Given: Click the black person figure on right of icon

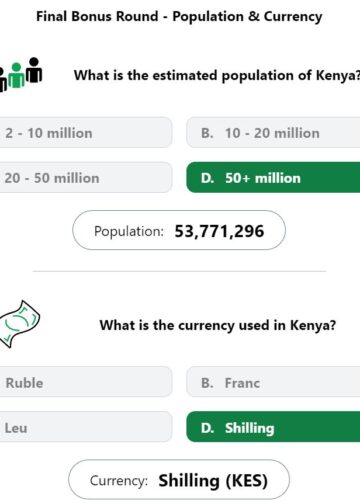Looking at the screenshot, I should coord(34,70).
